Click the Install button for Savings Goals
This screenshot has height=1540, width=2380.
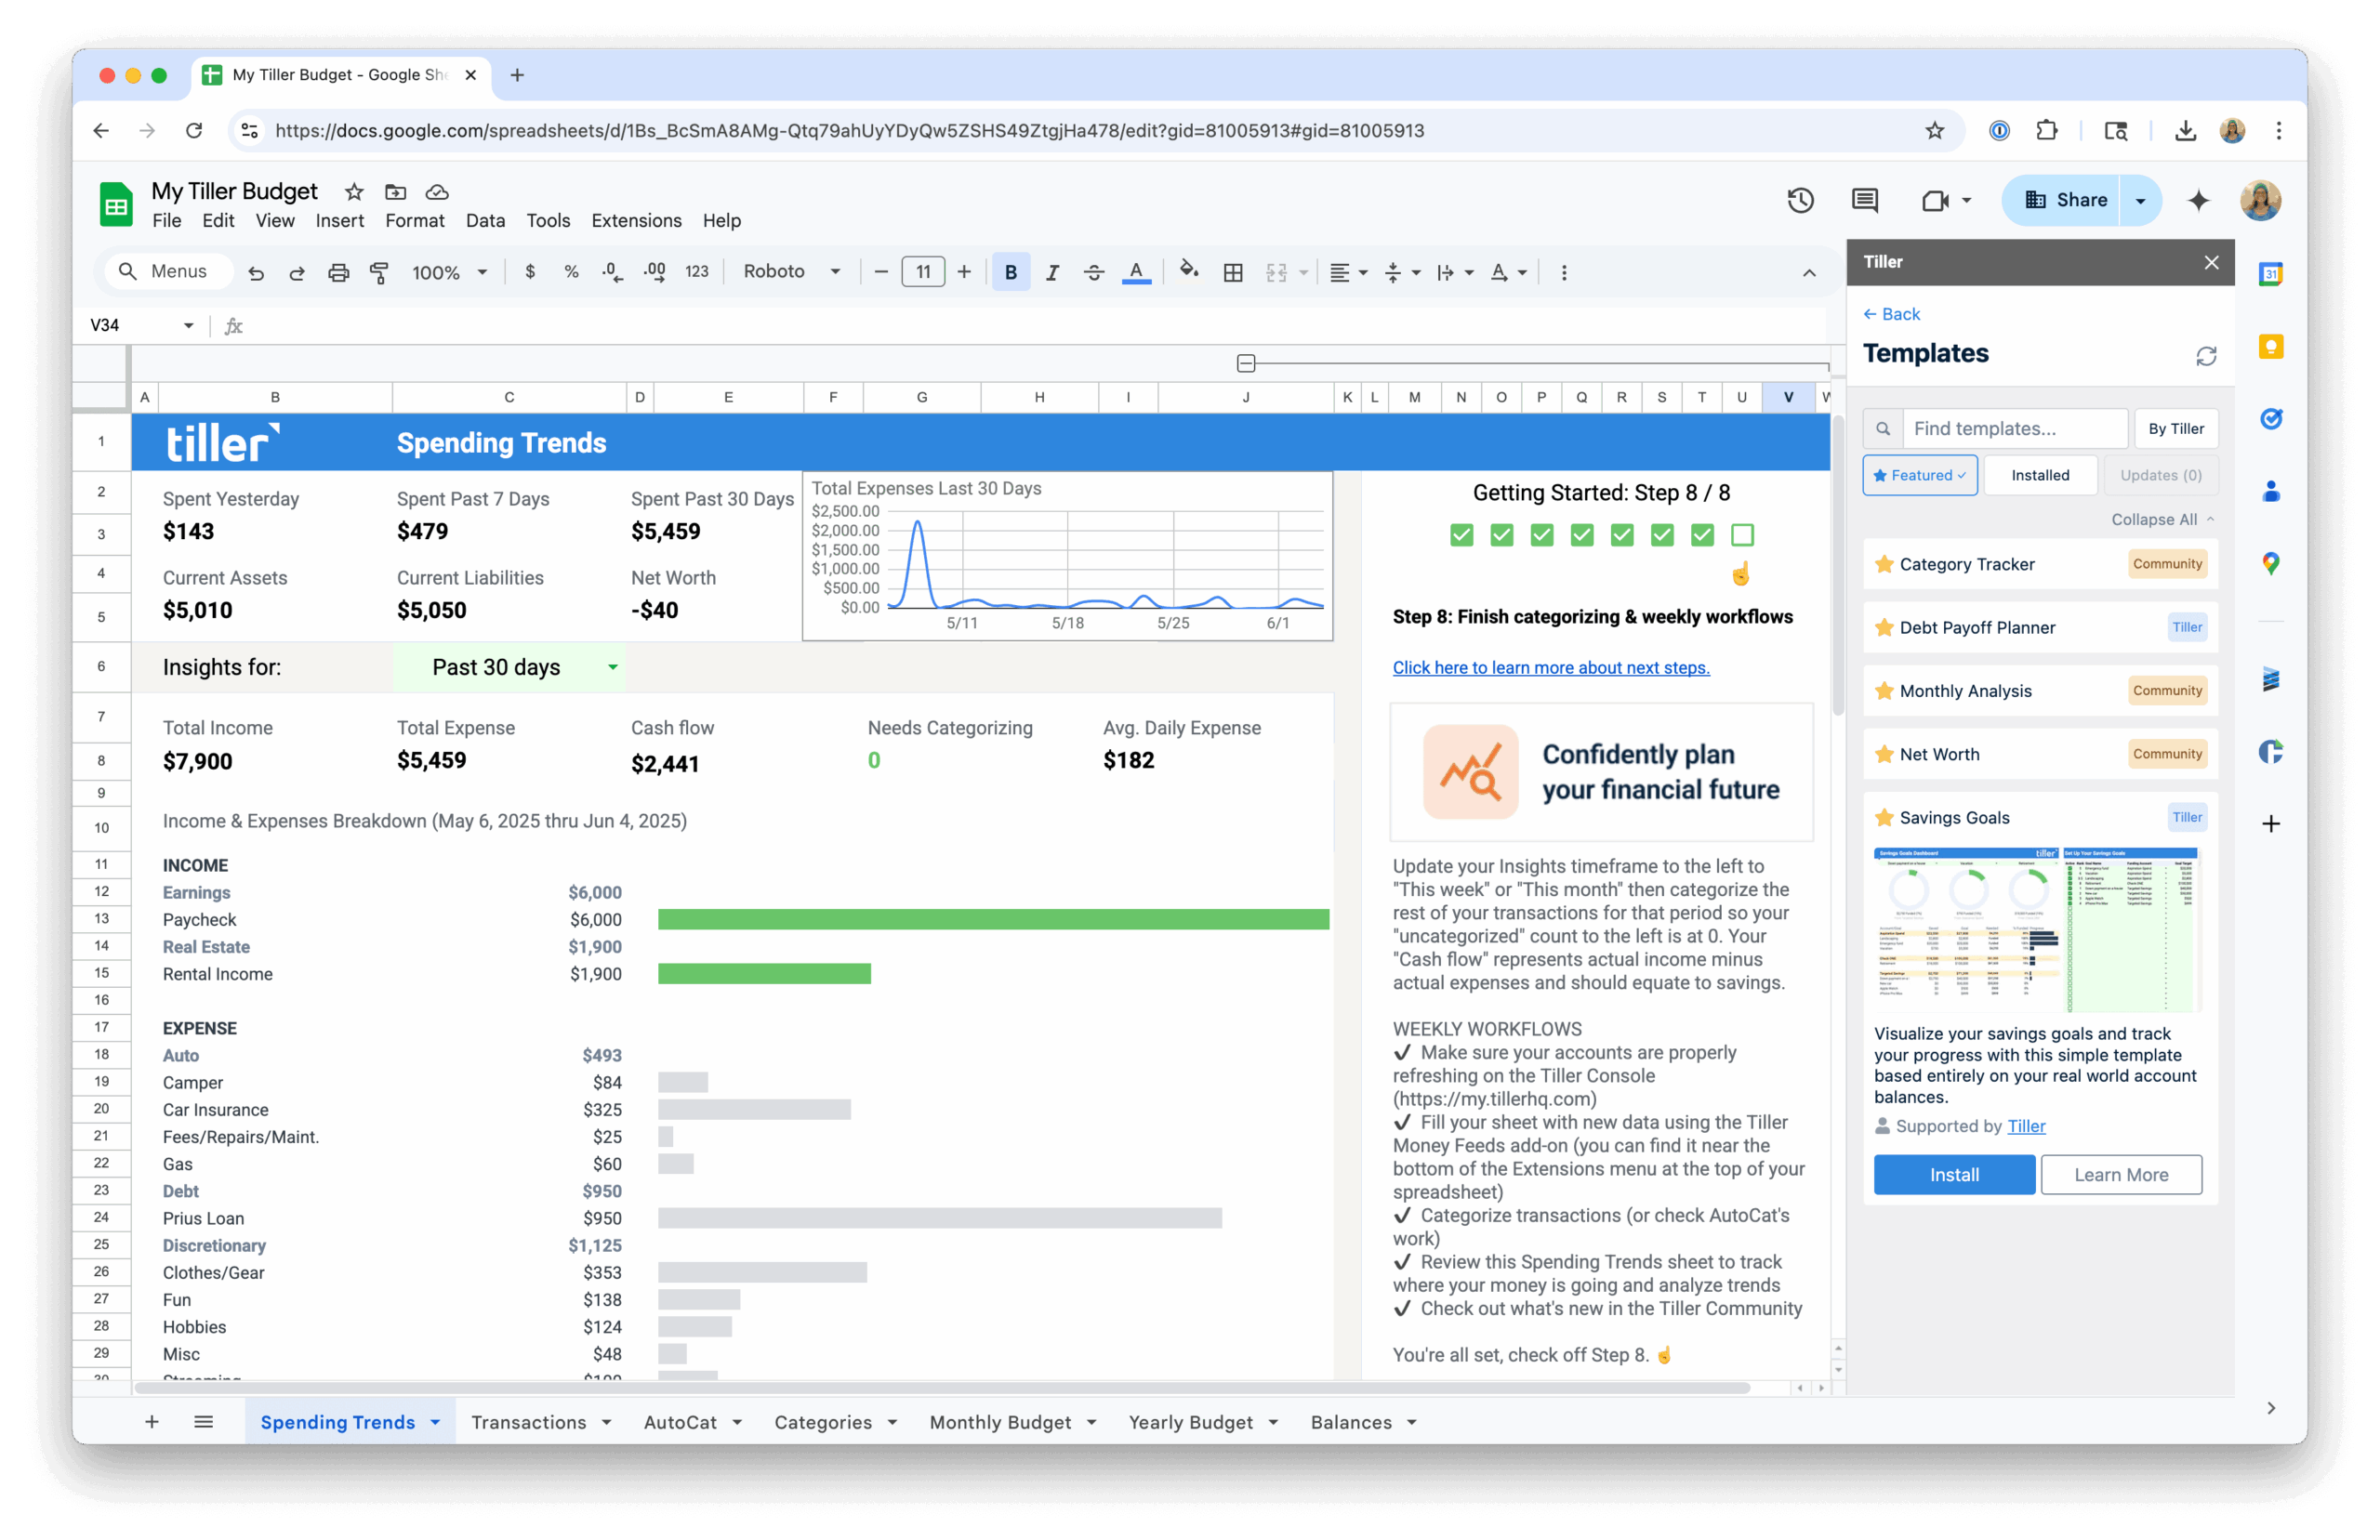(x=1953, y=1175)
